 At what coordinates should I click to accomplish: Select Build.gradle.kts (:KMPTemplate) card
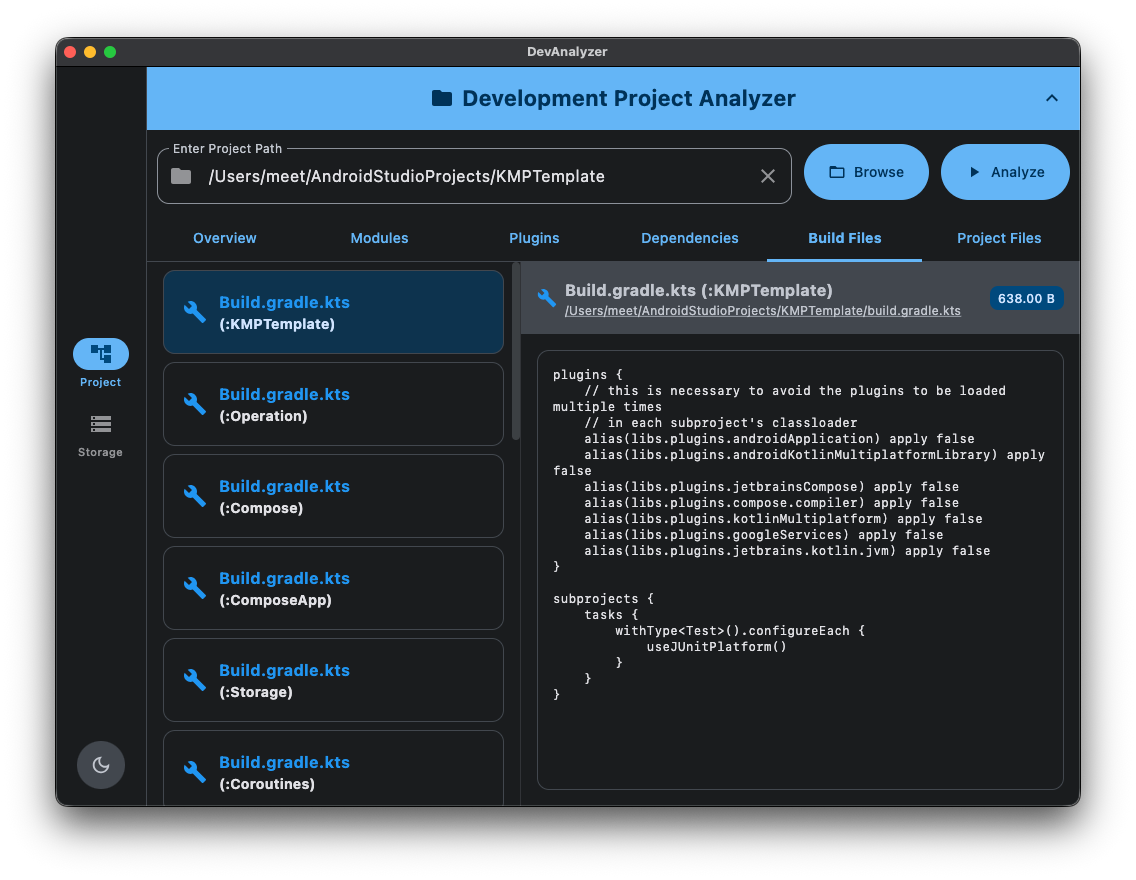pyautogui.click(x=333, y=312)
